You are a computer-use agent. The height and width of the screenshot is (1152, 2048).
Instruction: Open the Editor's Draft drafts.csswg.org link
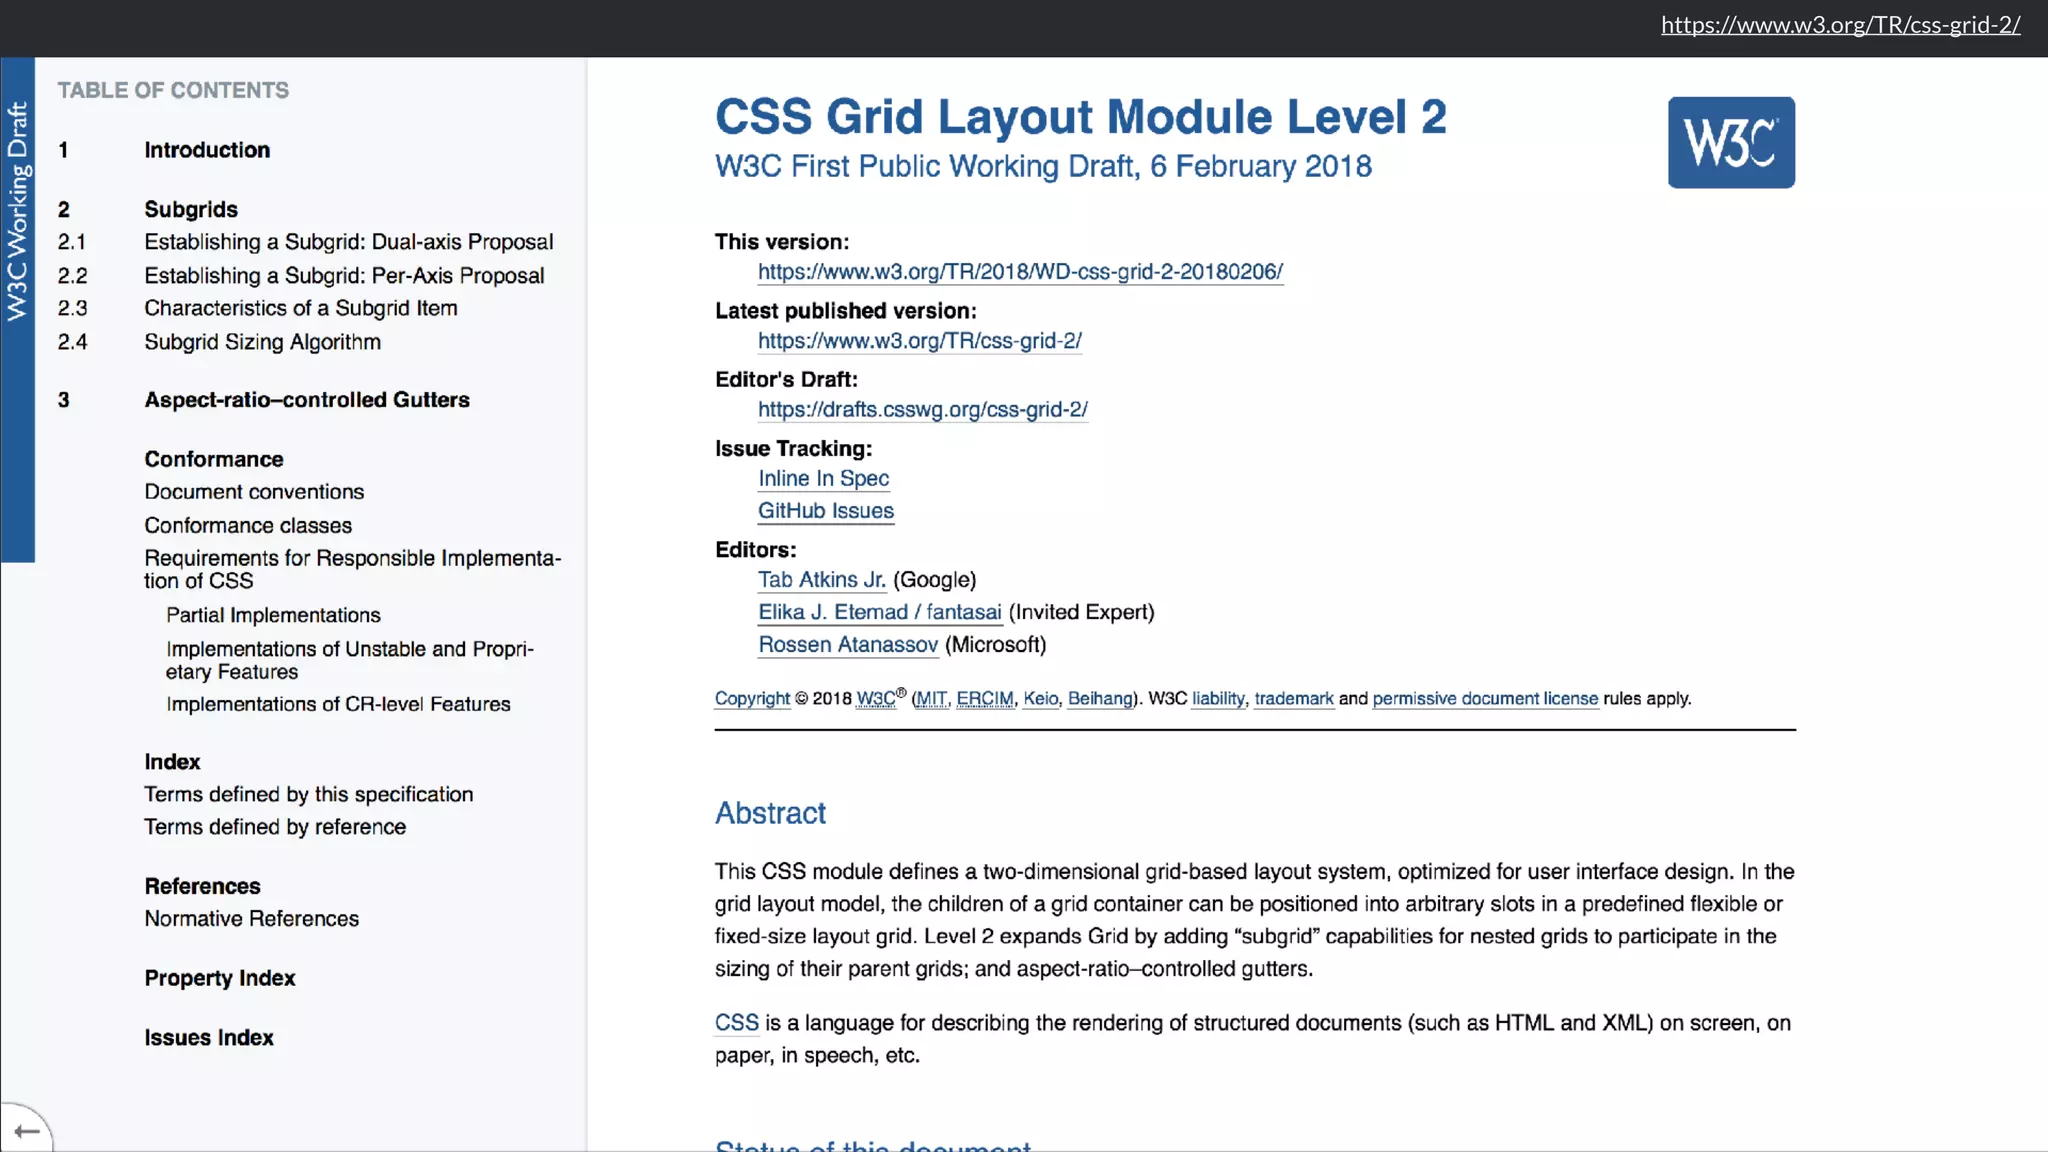click(x=922, y=410)
